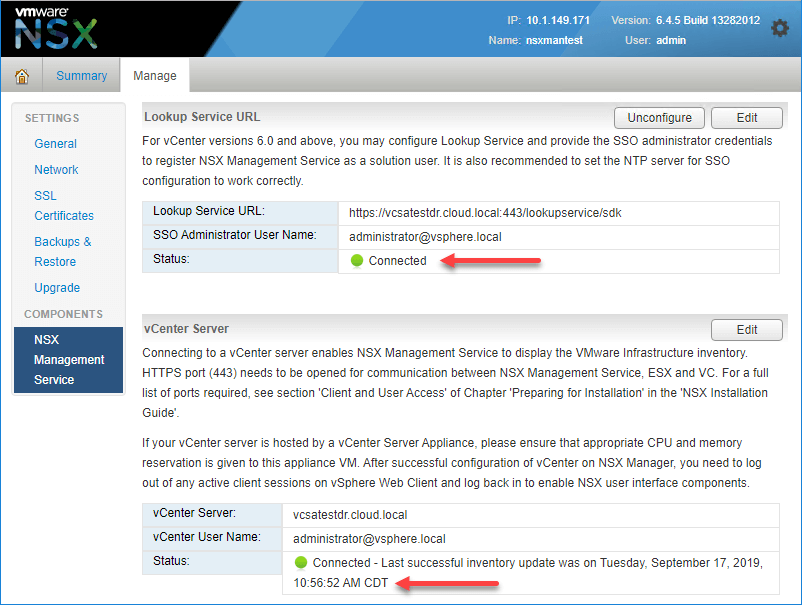Click the lookupservice/sdk URL value
The width and height of the screenshot is (802, 605).
click(x=485, y=213)
